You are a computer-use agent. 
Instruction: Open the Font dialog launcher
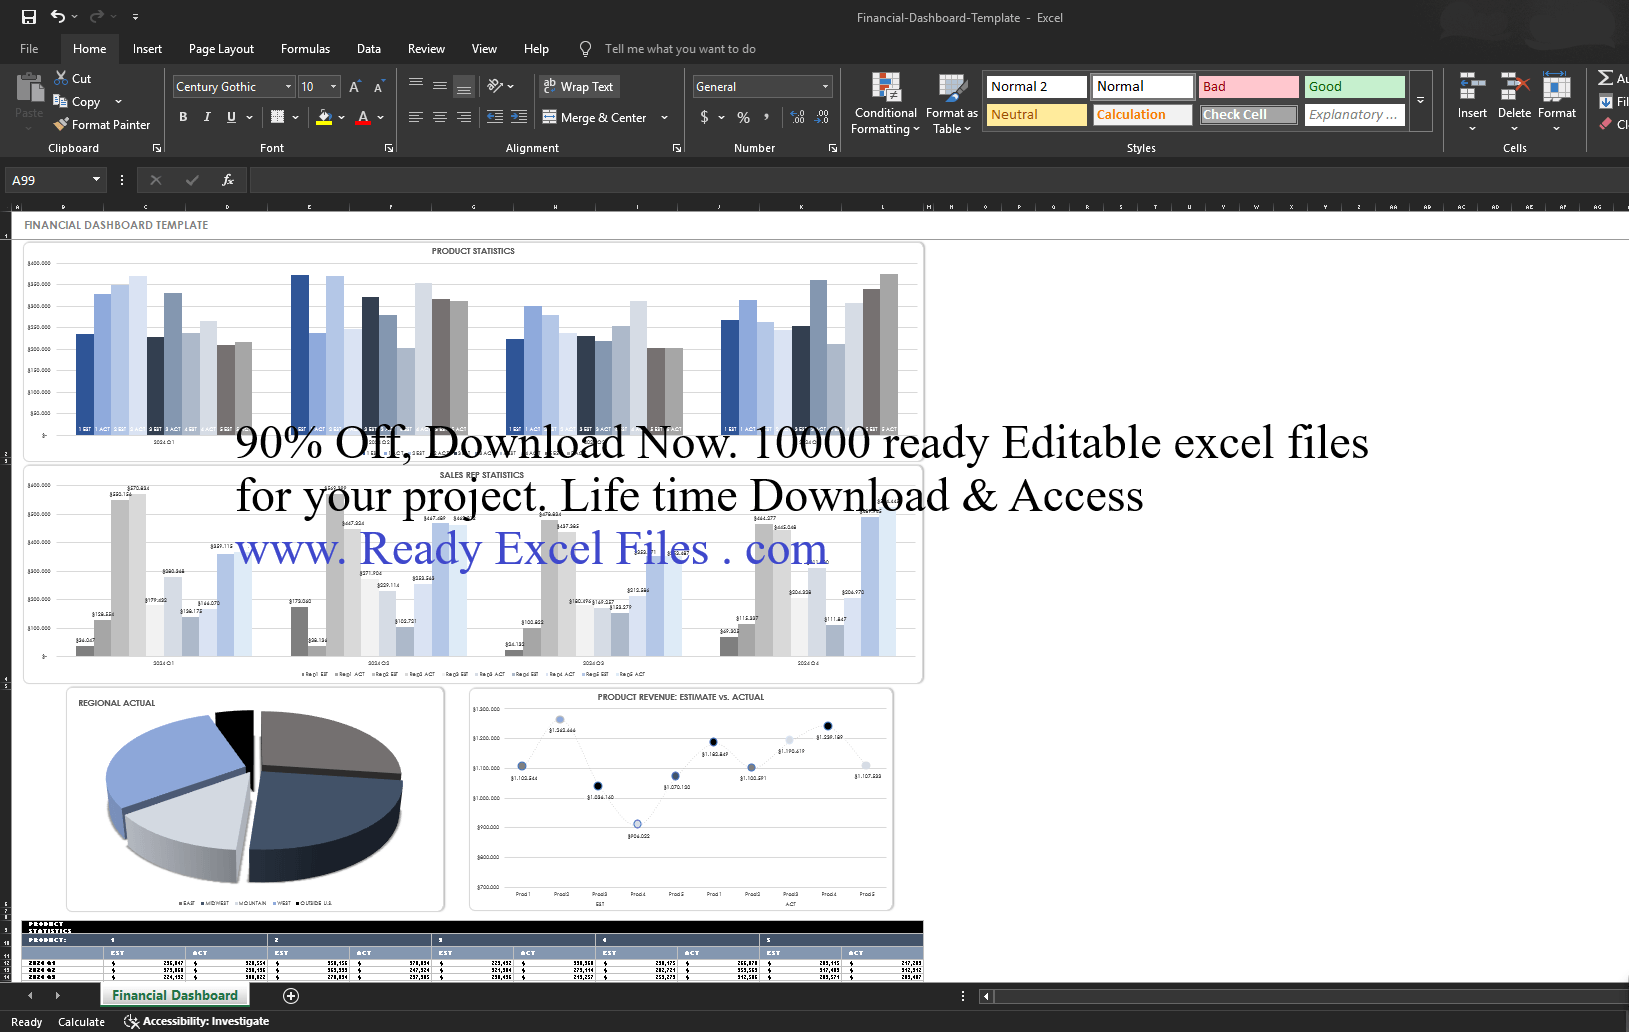tap(389, 148)
